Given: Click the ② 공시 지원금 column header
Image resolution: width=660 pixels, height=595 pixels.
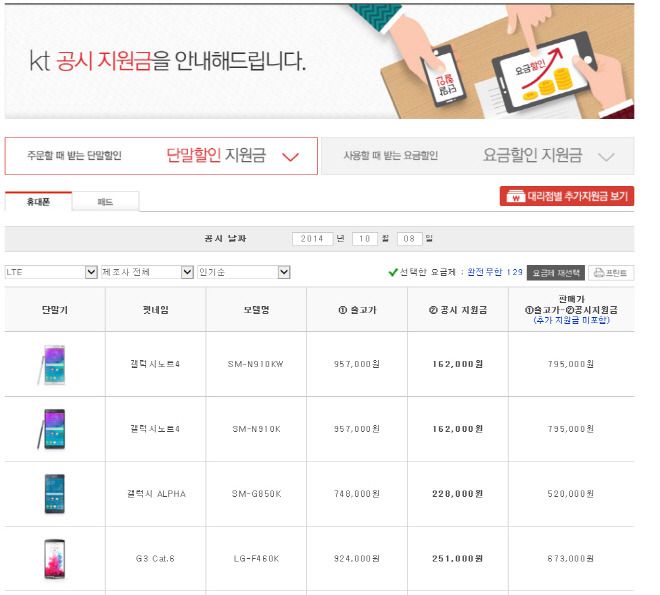Looking at the screenshot, I should pyautogui.click(x=458, y=310).
